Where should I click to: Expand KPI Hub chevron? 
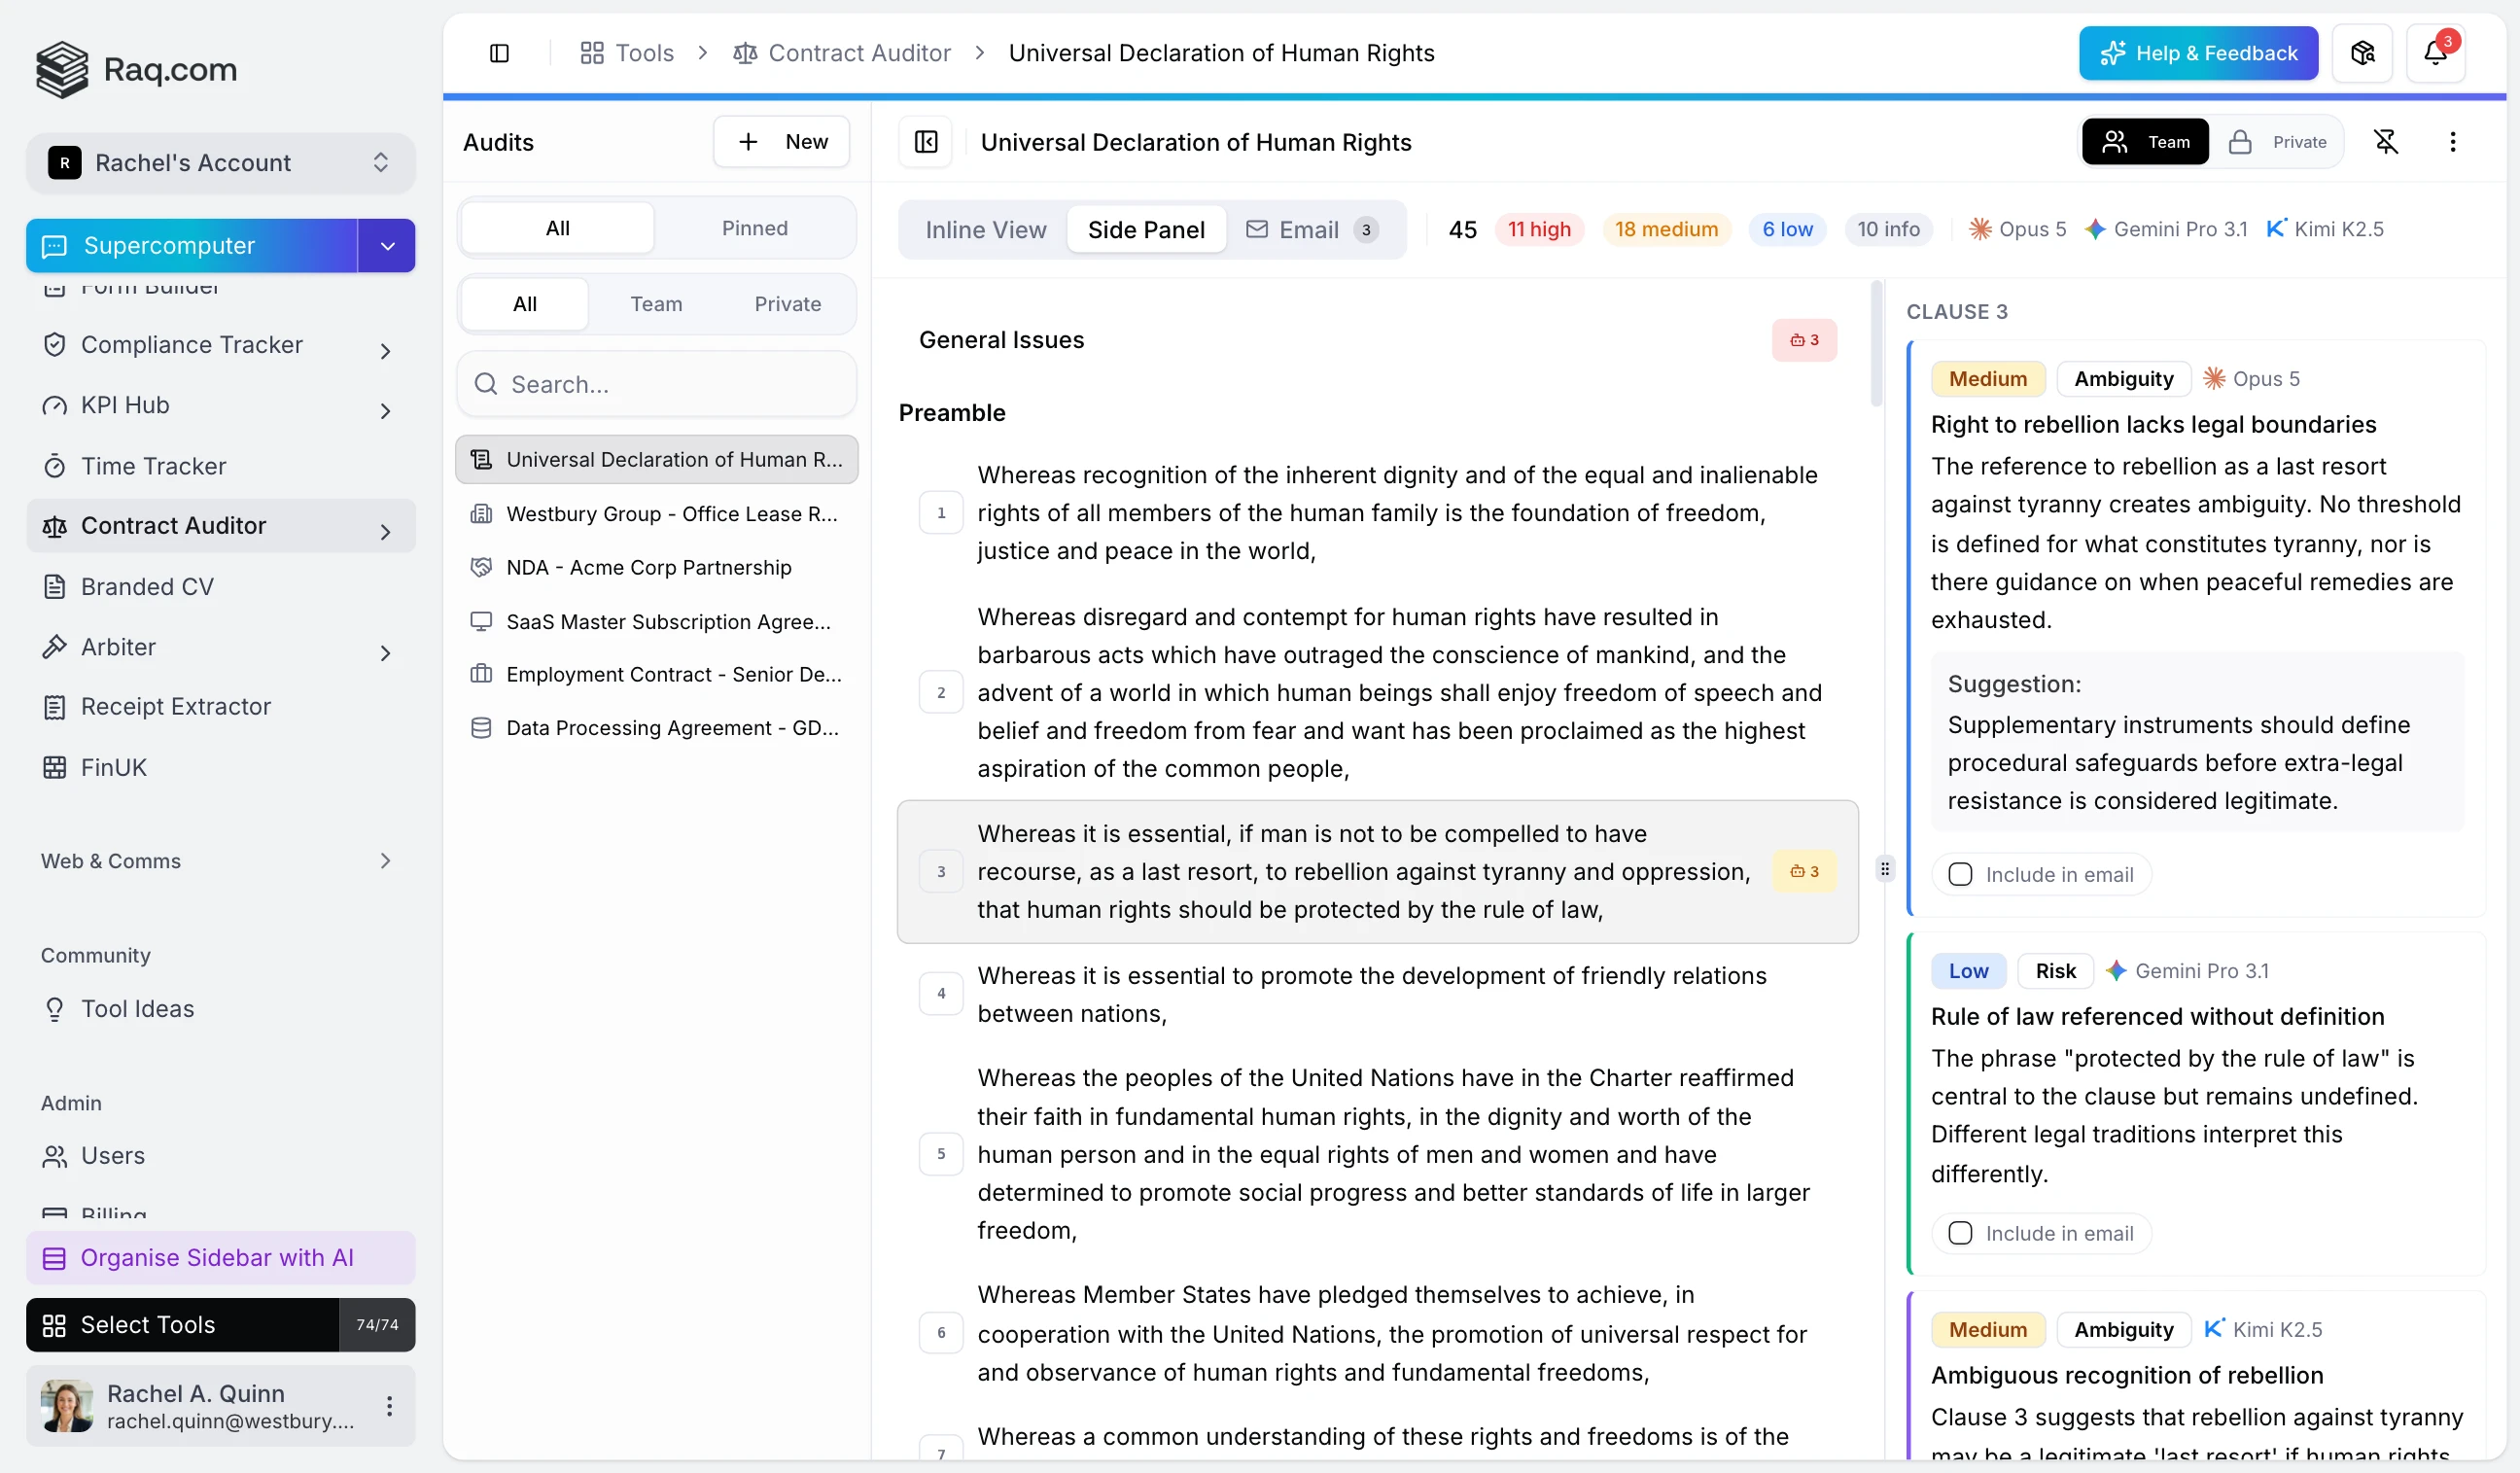[385, 411]
